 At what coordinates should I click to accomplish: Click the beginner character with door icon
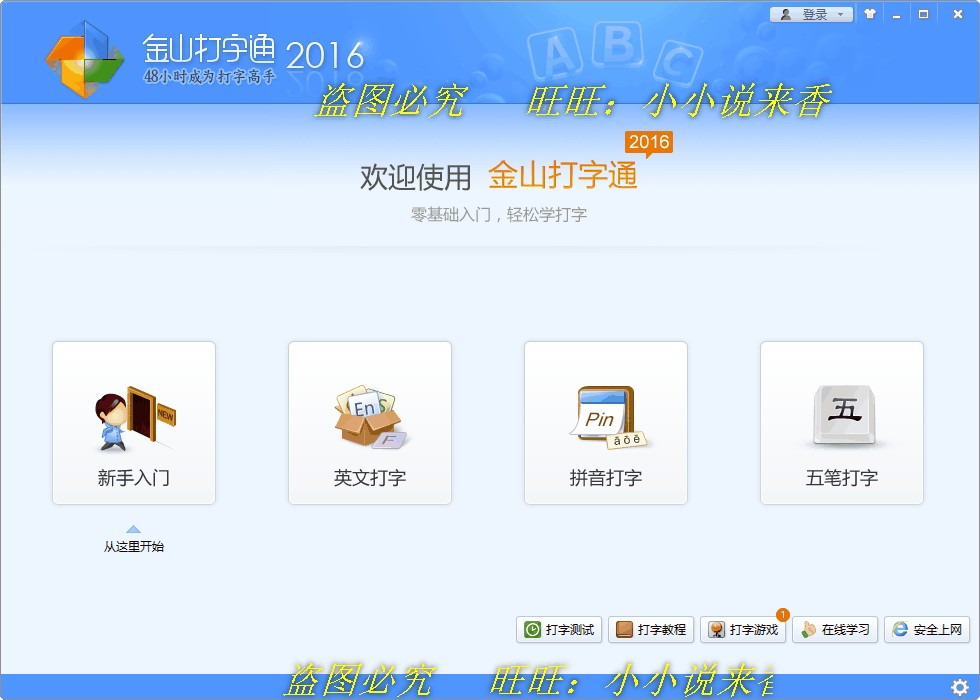point(135,418)
